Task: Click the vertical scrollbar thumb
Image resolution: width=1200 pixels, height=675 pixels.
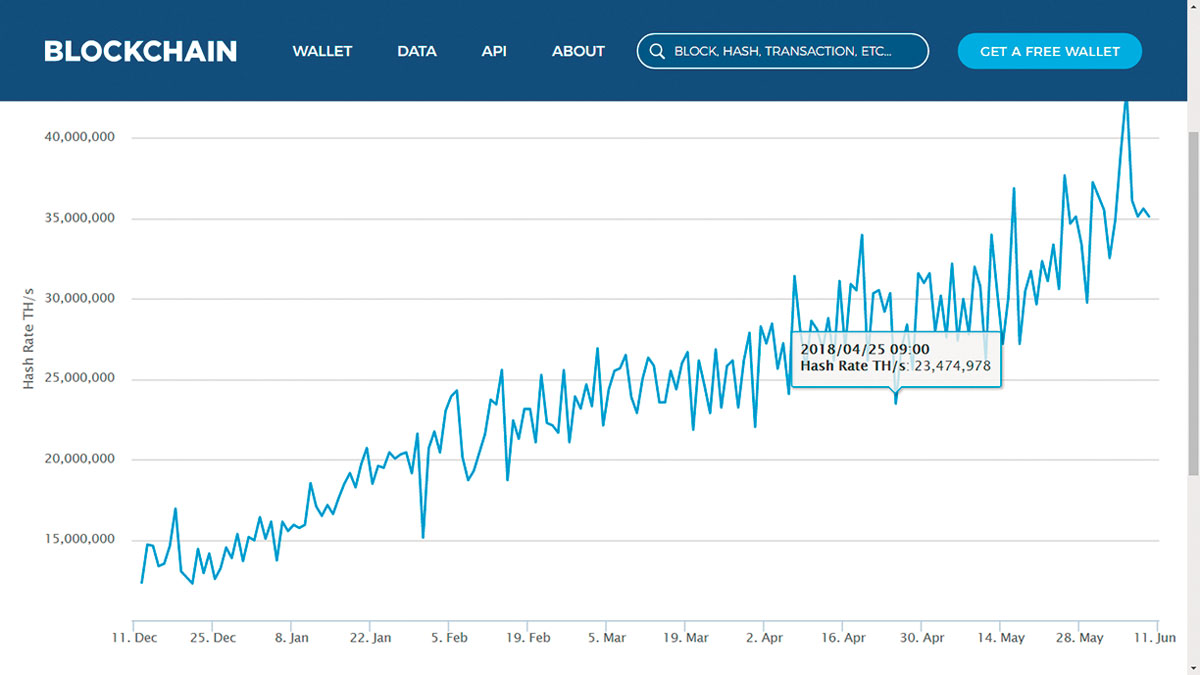Action: point(1192,300)
